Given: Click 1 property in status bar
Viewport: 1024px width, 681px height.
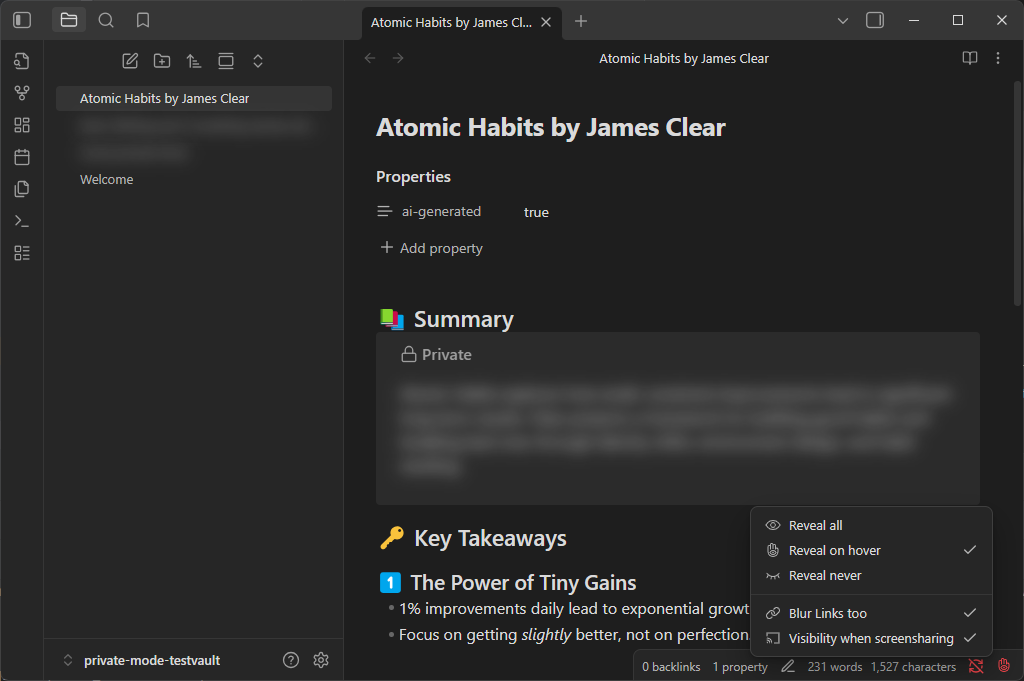Looking at the screenshot, I should point(740,667).
